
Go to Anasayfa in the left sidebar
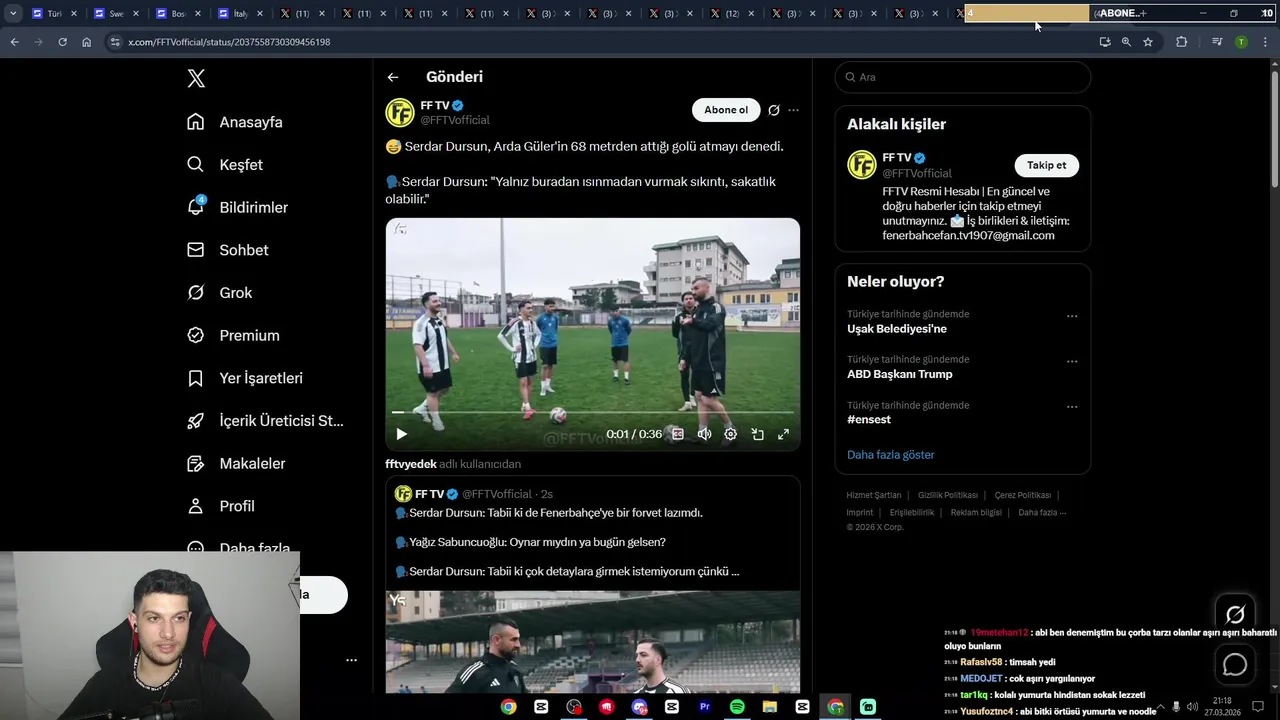coord(235,122)
